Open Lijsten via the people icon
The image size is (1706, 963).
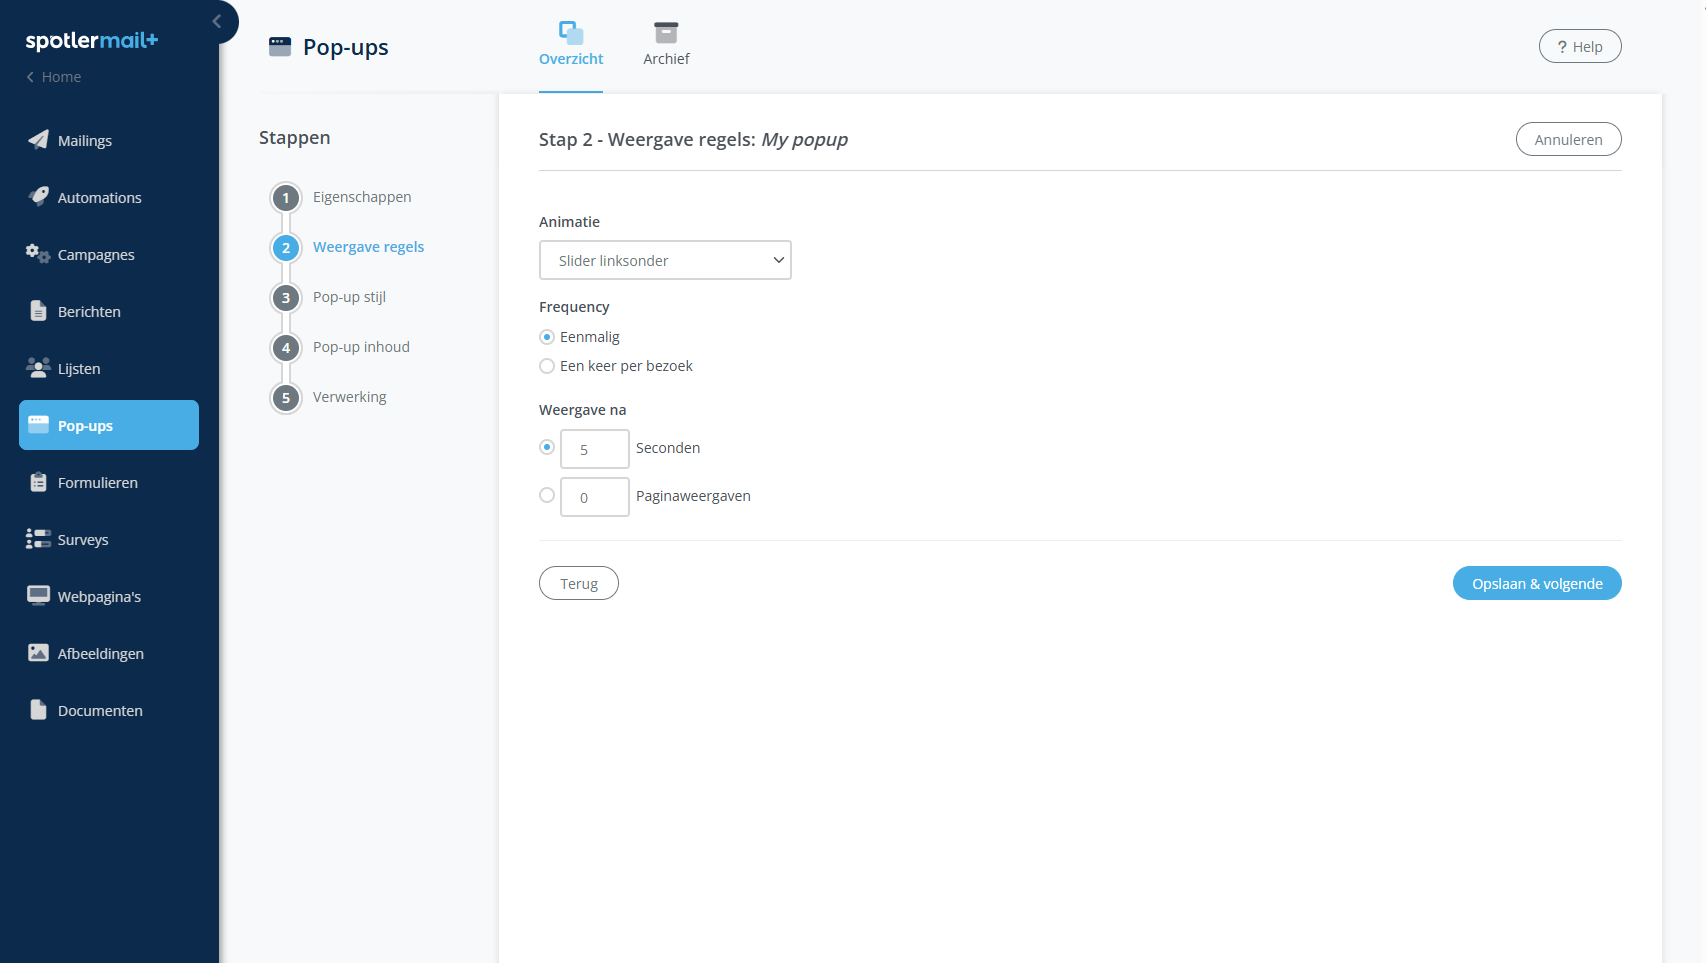[38, 368]
